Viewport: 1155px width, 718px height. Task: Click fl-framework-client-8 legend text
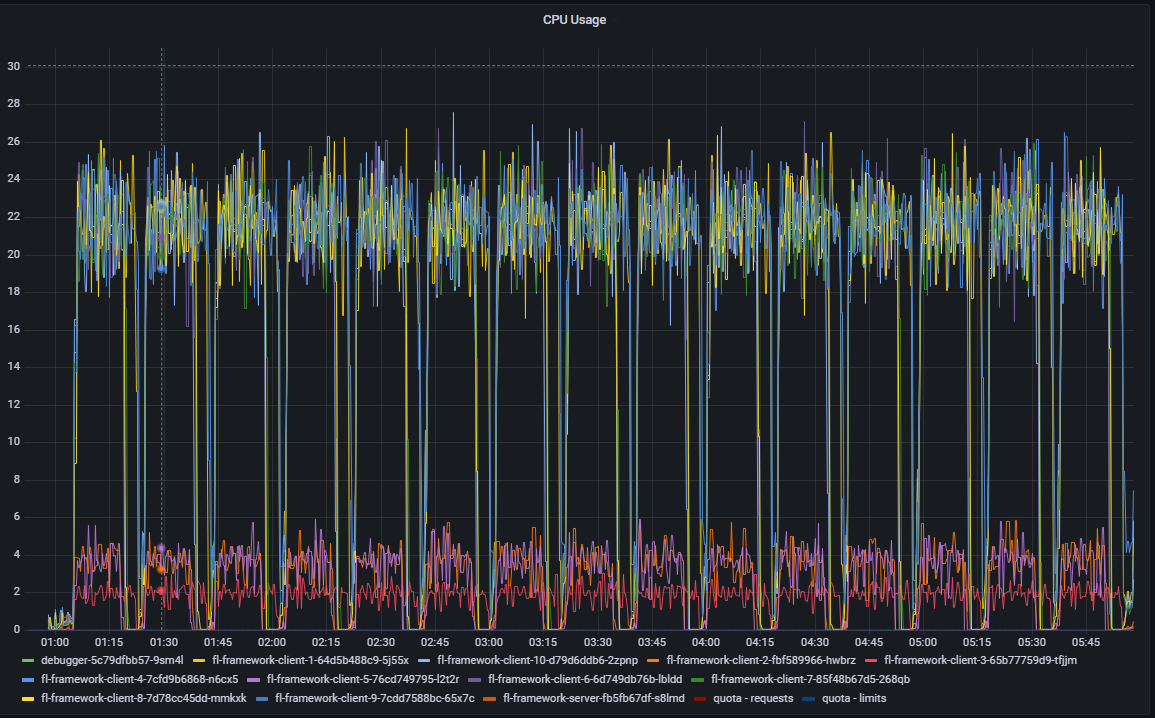[x=143, y=698]
